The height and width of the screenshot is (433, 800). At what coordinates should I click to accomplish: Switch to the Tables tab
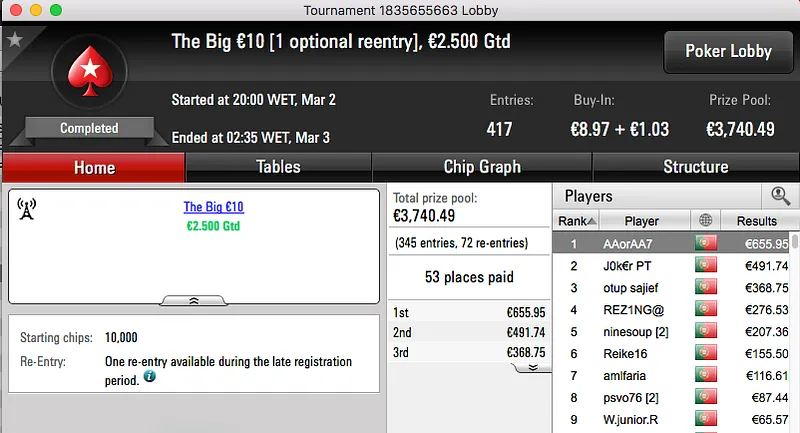pos(278,167)
